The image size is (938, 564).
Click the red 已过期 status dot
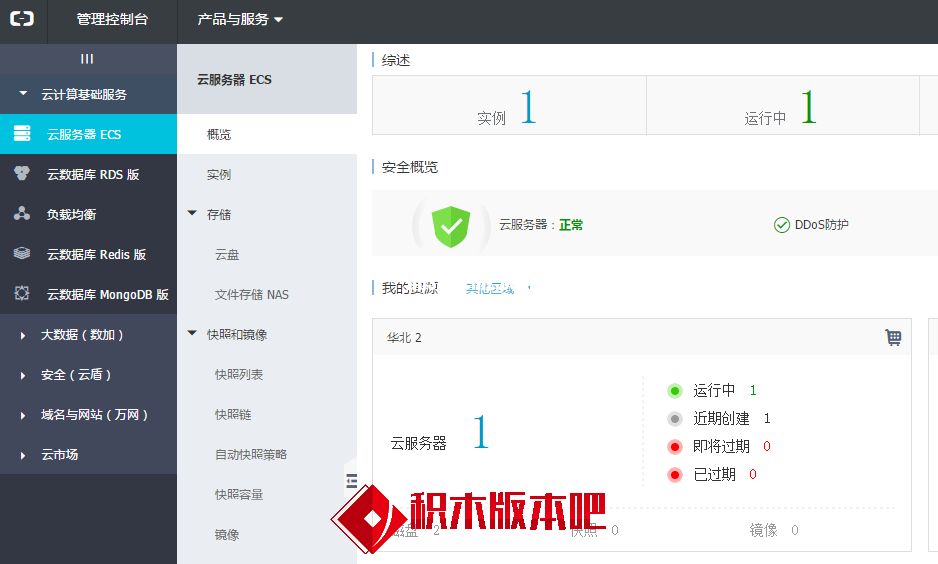pyautogui.click(x=675, y=475)
